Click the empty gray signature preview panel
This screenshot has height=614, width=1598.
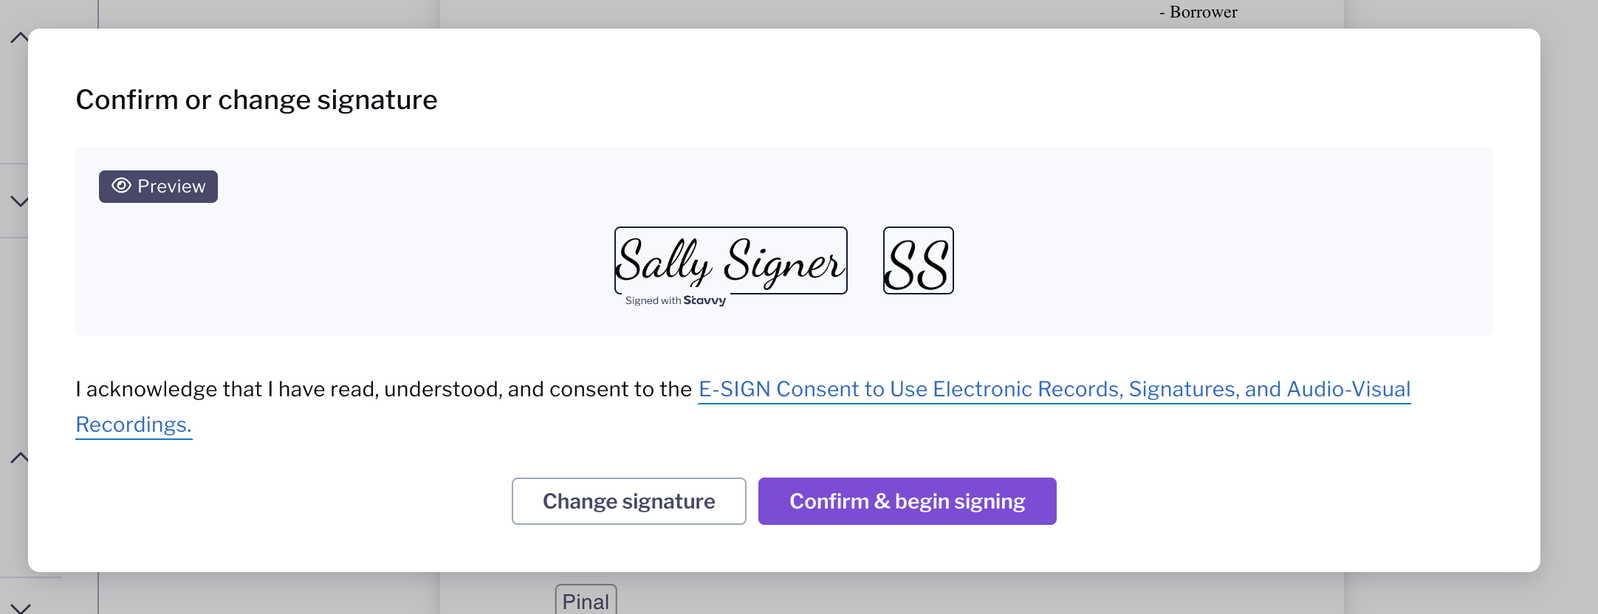click(x=1200, y=240)
